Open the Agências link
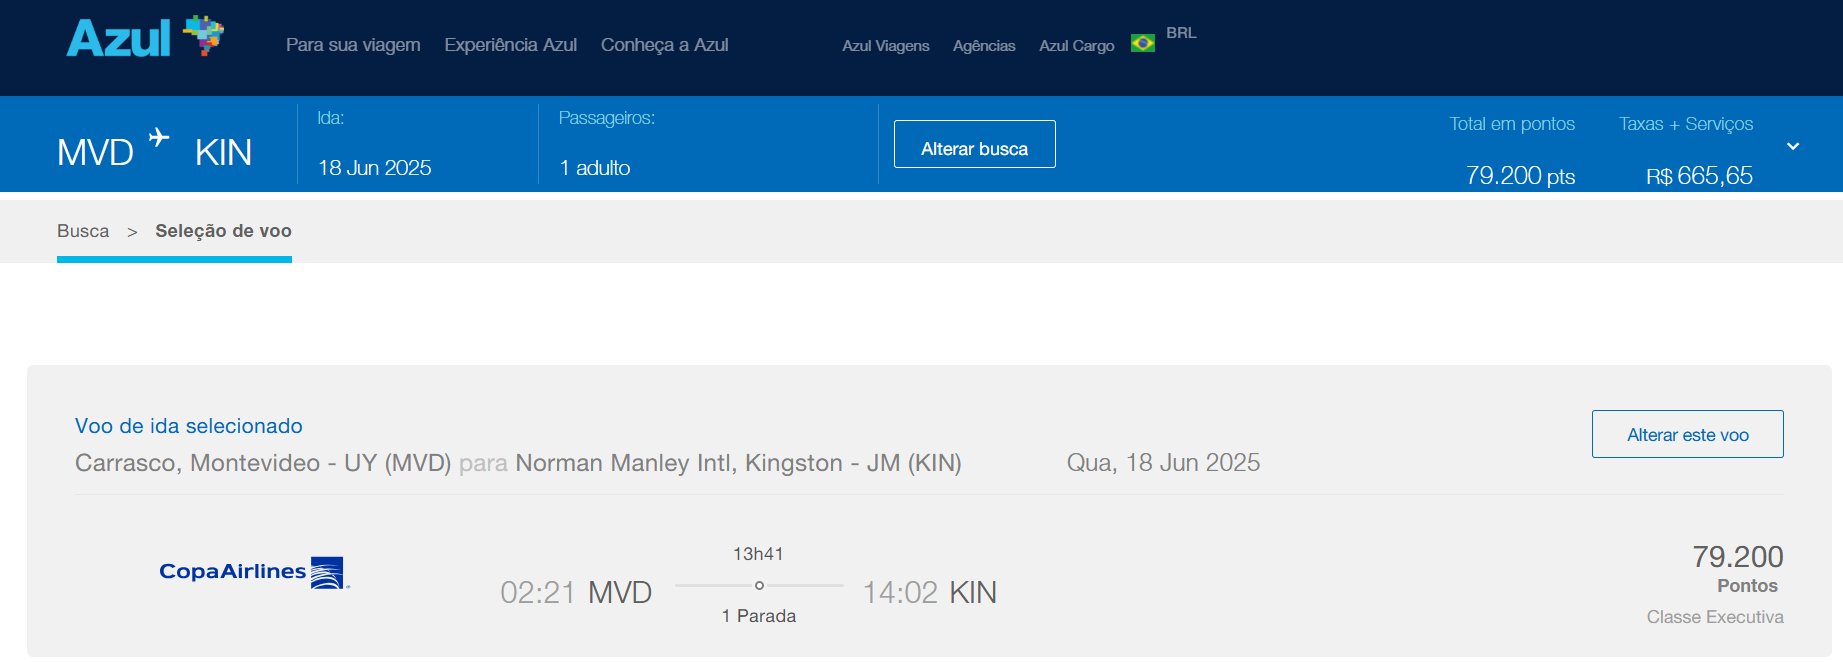 [984, 46]
